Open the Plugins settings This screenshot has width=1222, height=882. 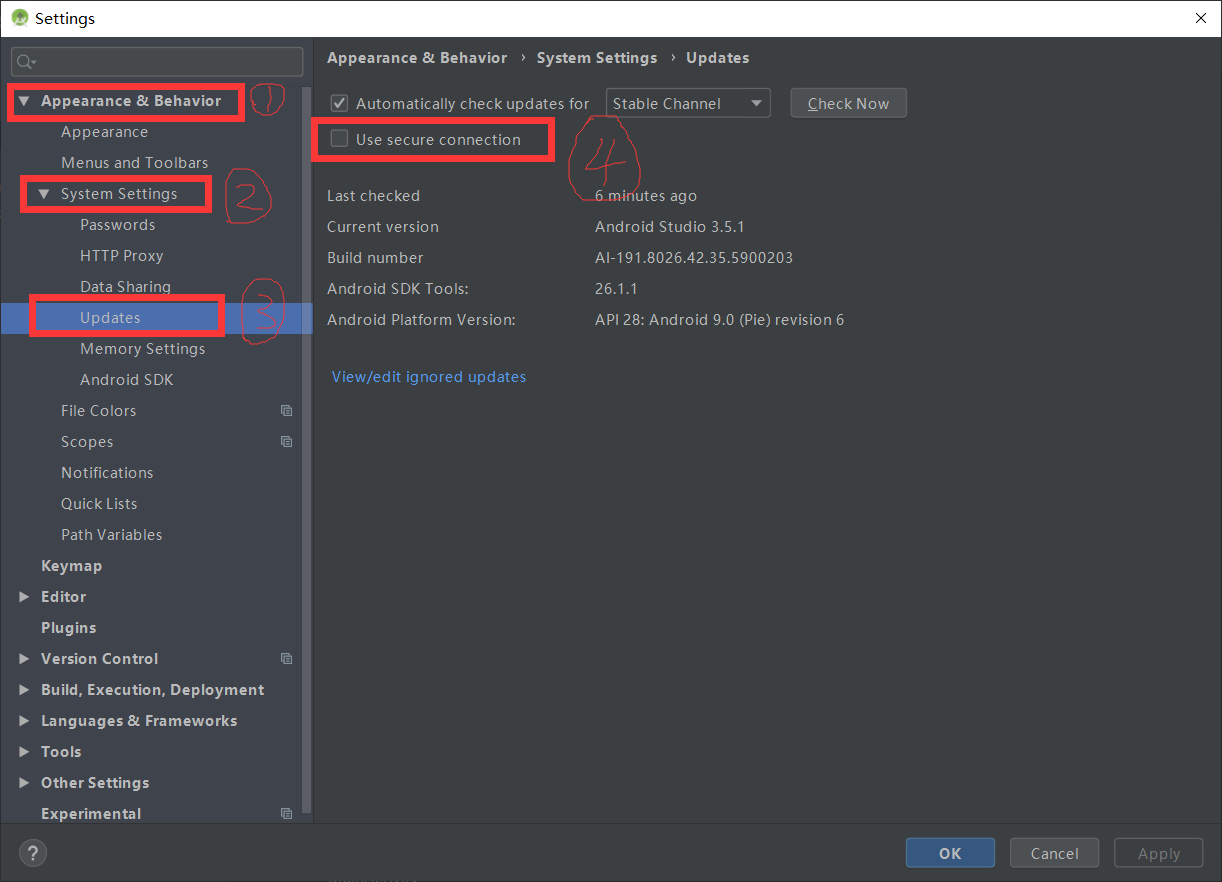pos(68,628)
